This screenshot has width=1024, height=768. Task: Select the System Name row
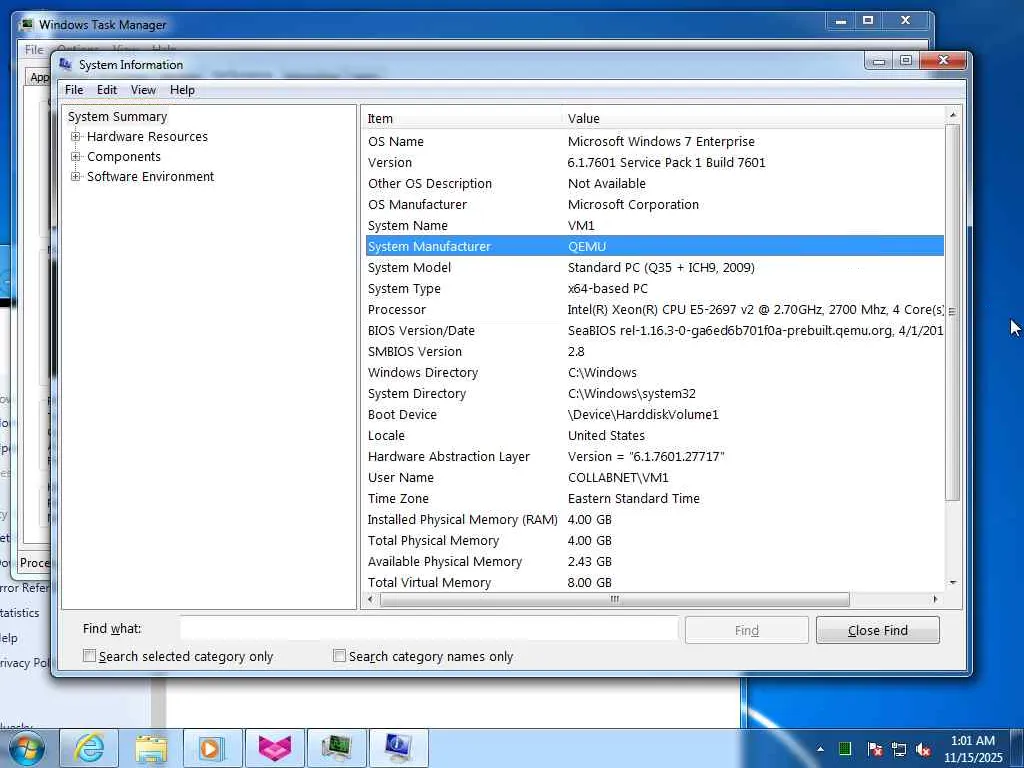click(x=655, y=225)
